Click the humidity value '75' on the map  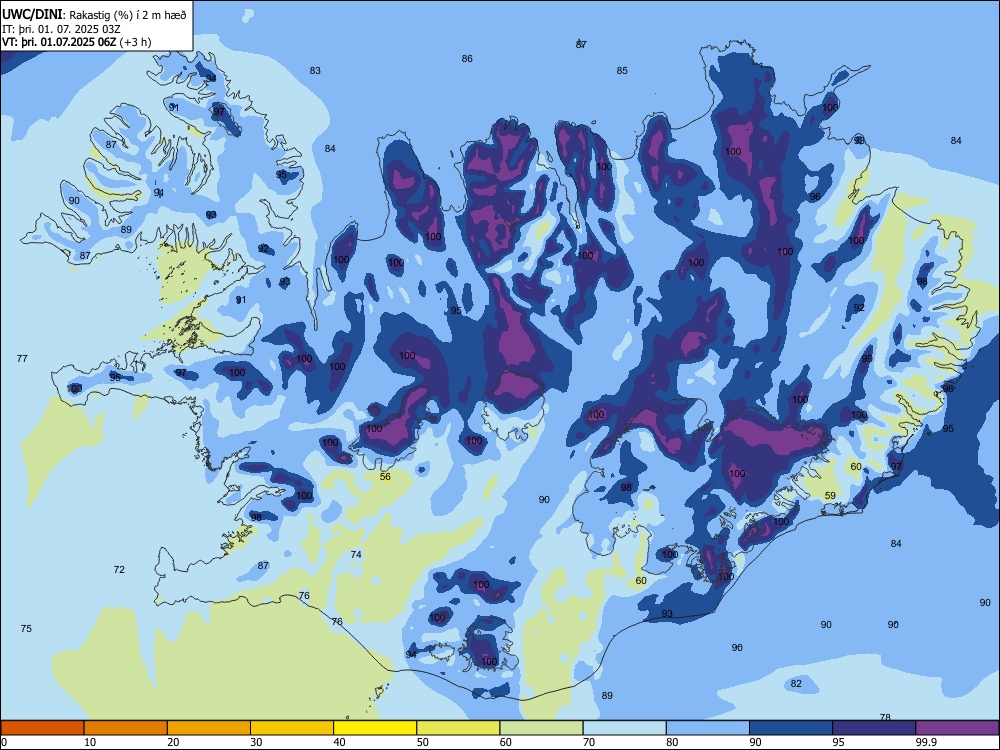coord(26,628)
